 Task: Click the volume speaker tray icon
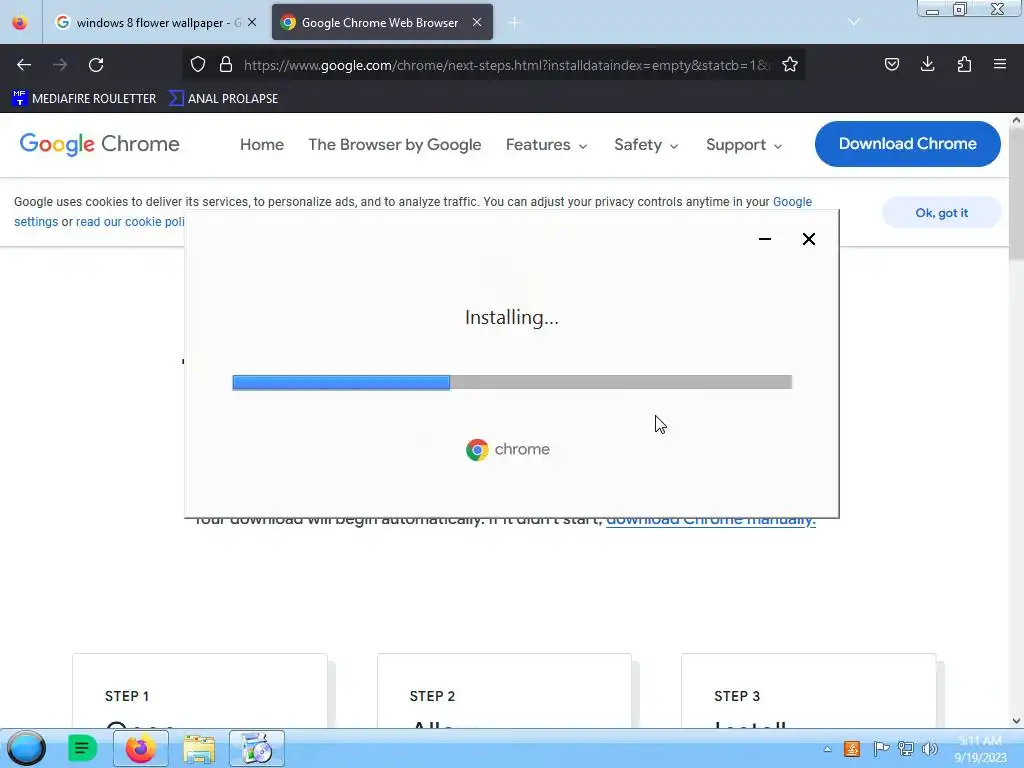click(x=930, y=749)
